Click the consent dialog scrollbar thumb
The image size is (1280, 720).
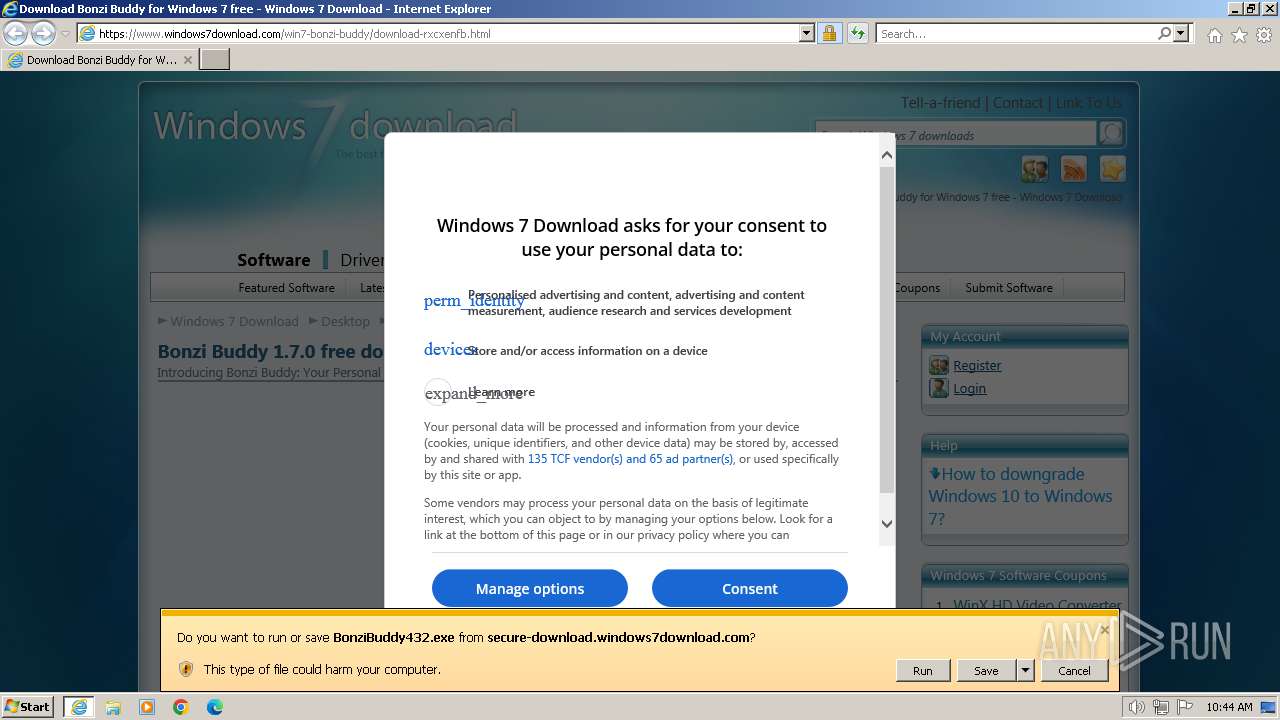(x=887, y=330)
